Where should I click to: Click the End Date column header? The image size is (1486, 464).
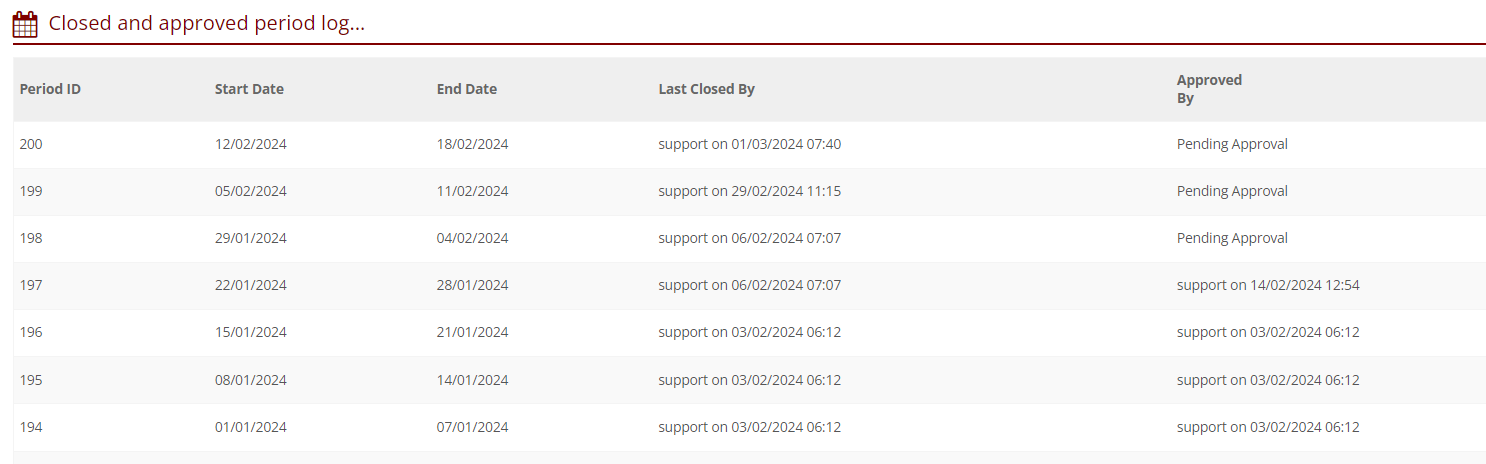pos(466,89)
